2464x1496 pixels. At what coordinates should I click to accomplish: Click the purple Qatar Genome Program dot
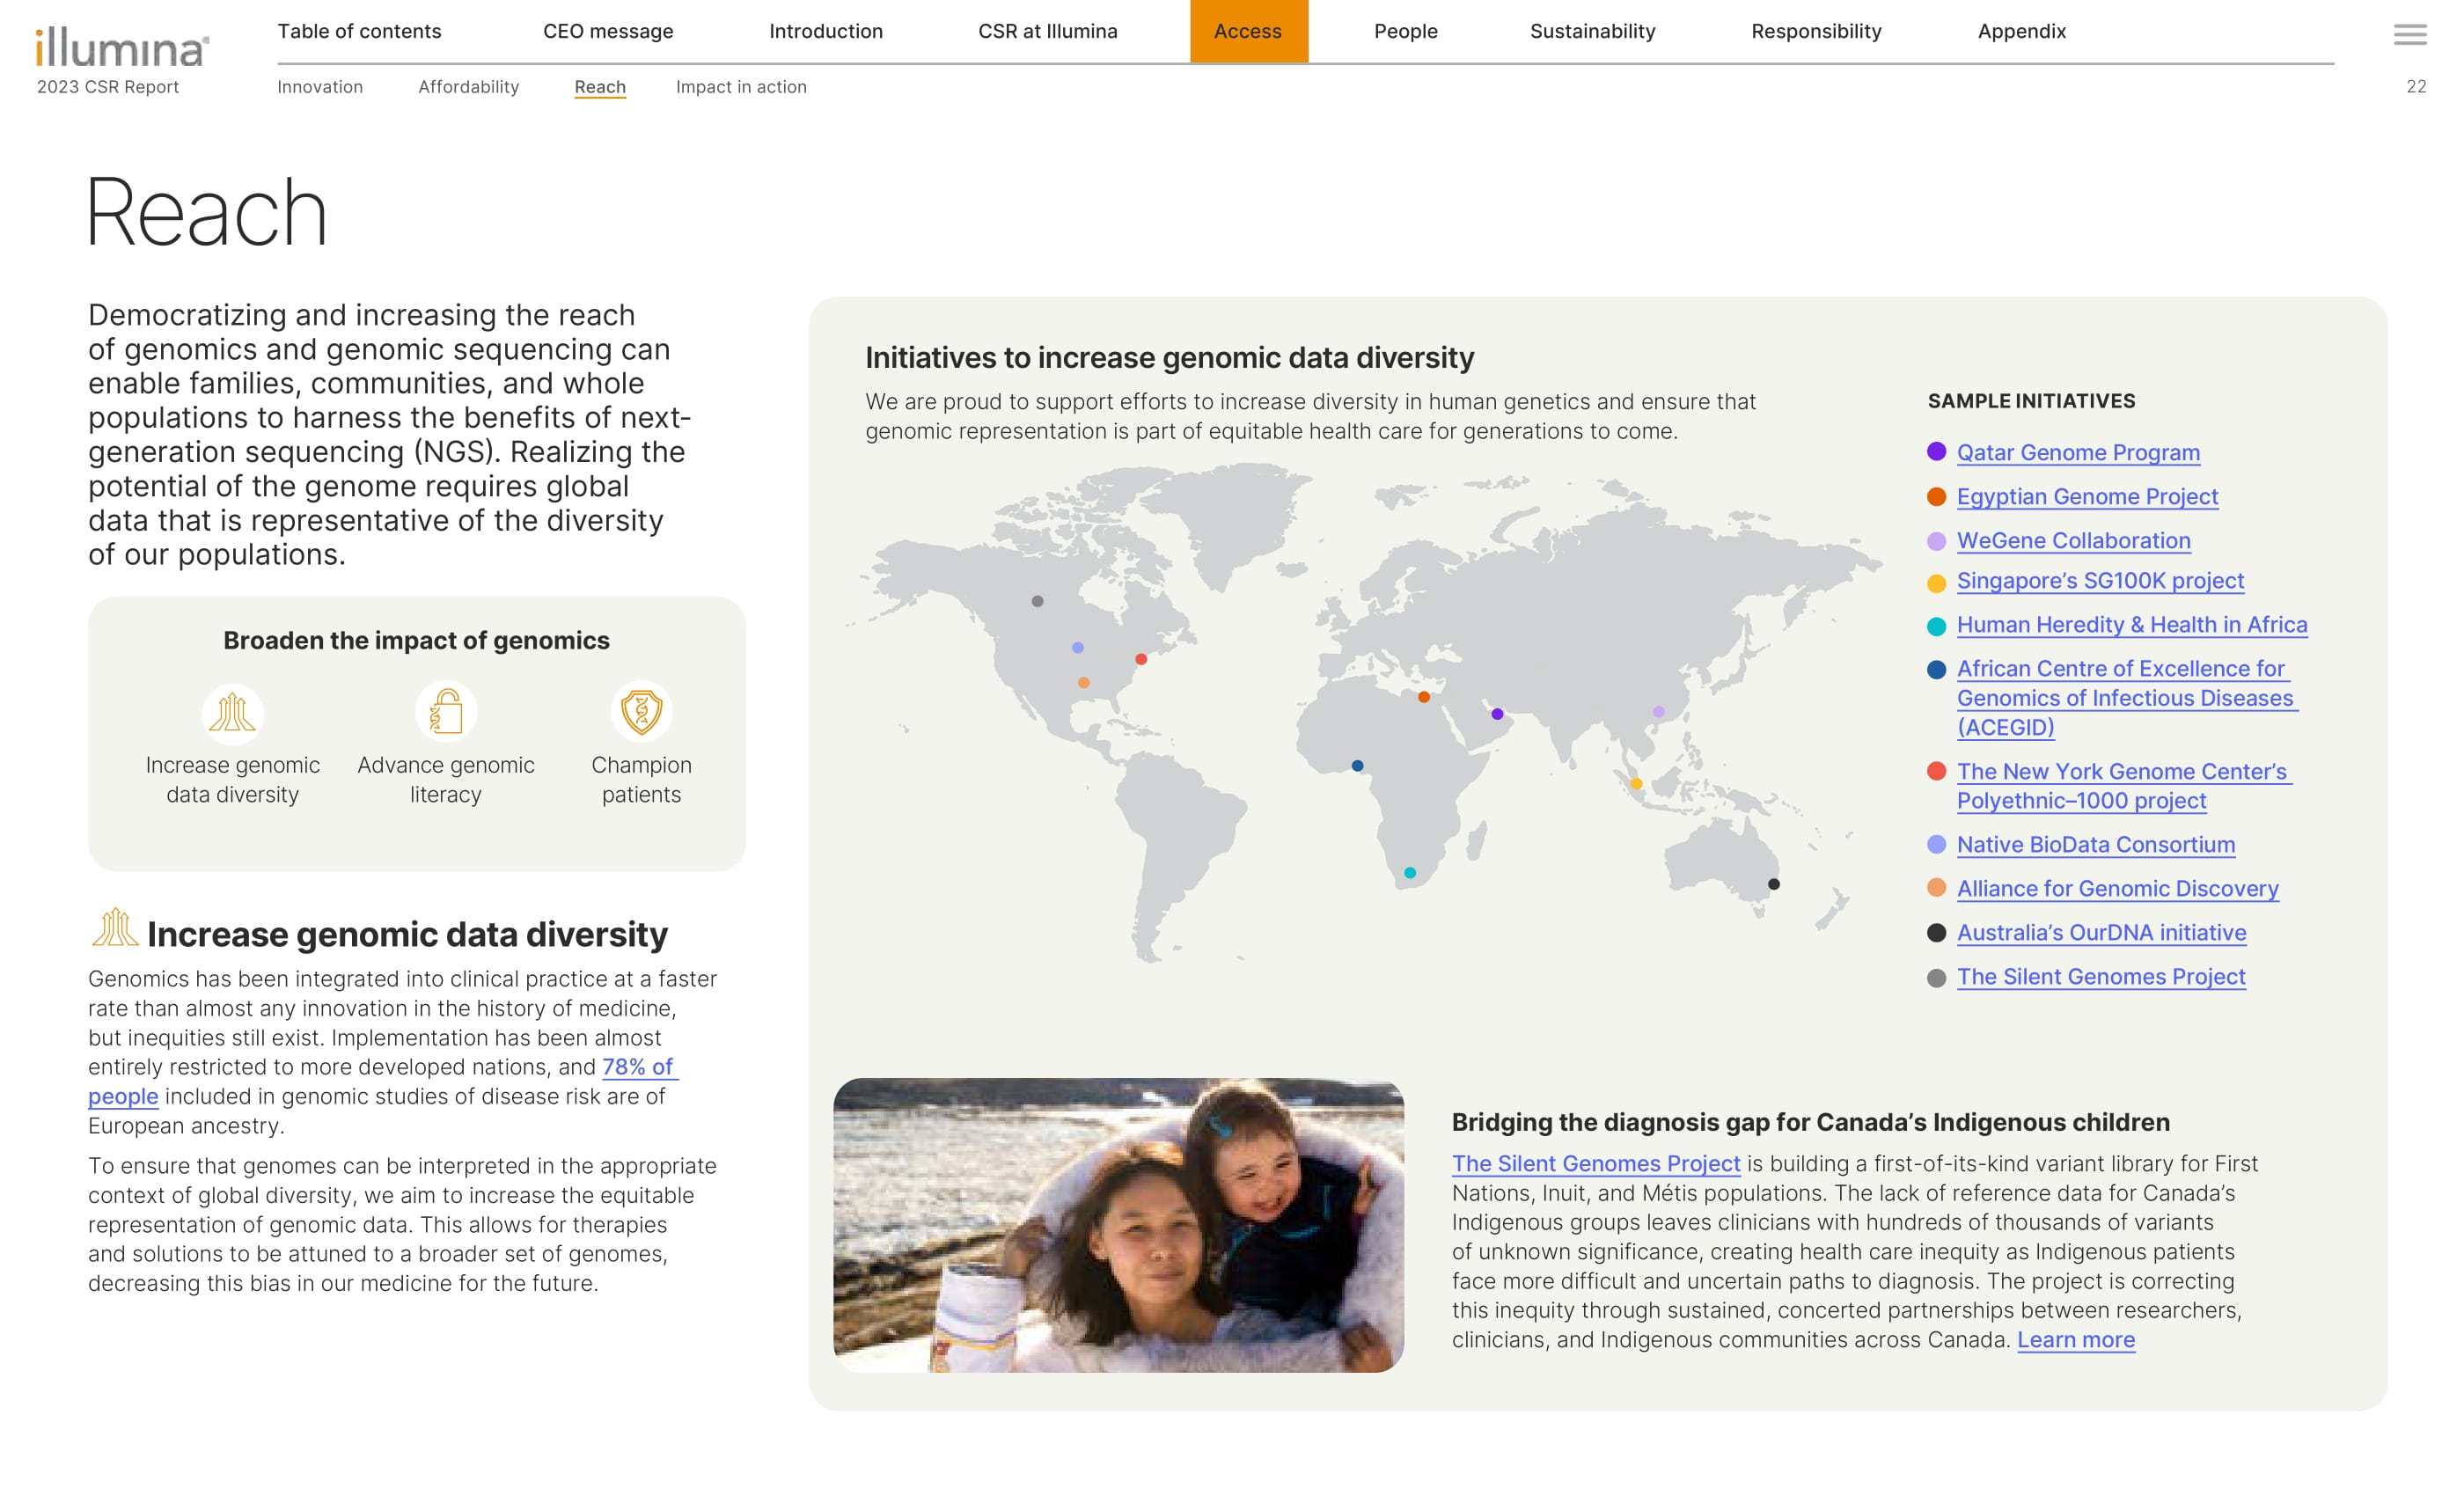[1497, 714]
